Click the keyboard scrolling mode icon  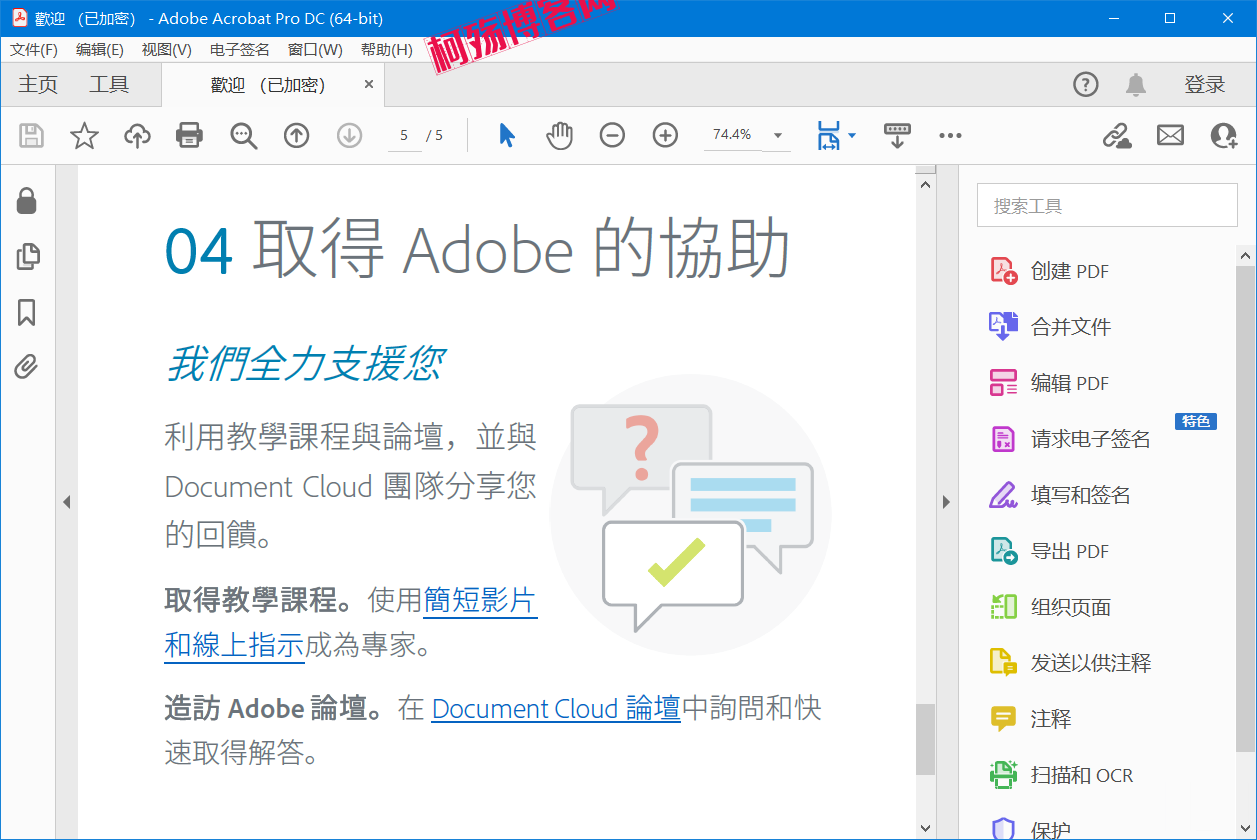point(897,135)
